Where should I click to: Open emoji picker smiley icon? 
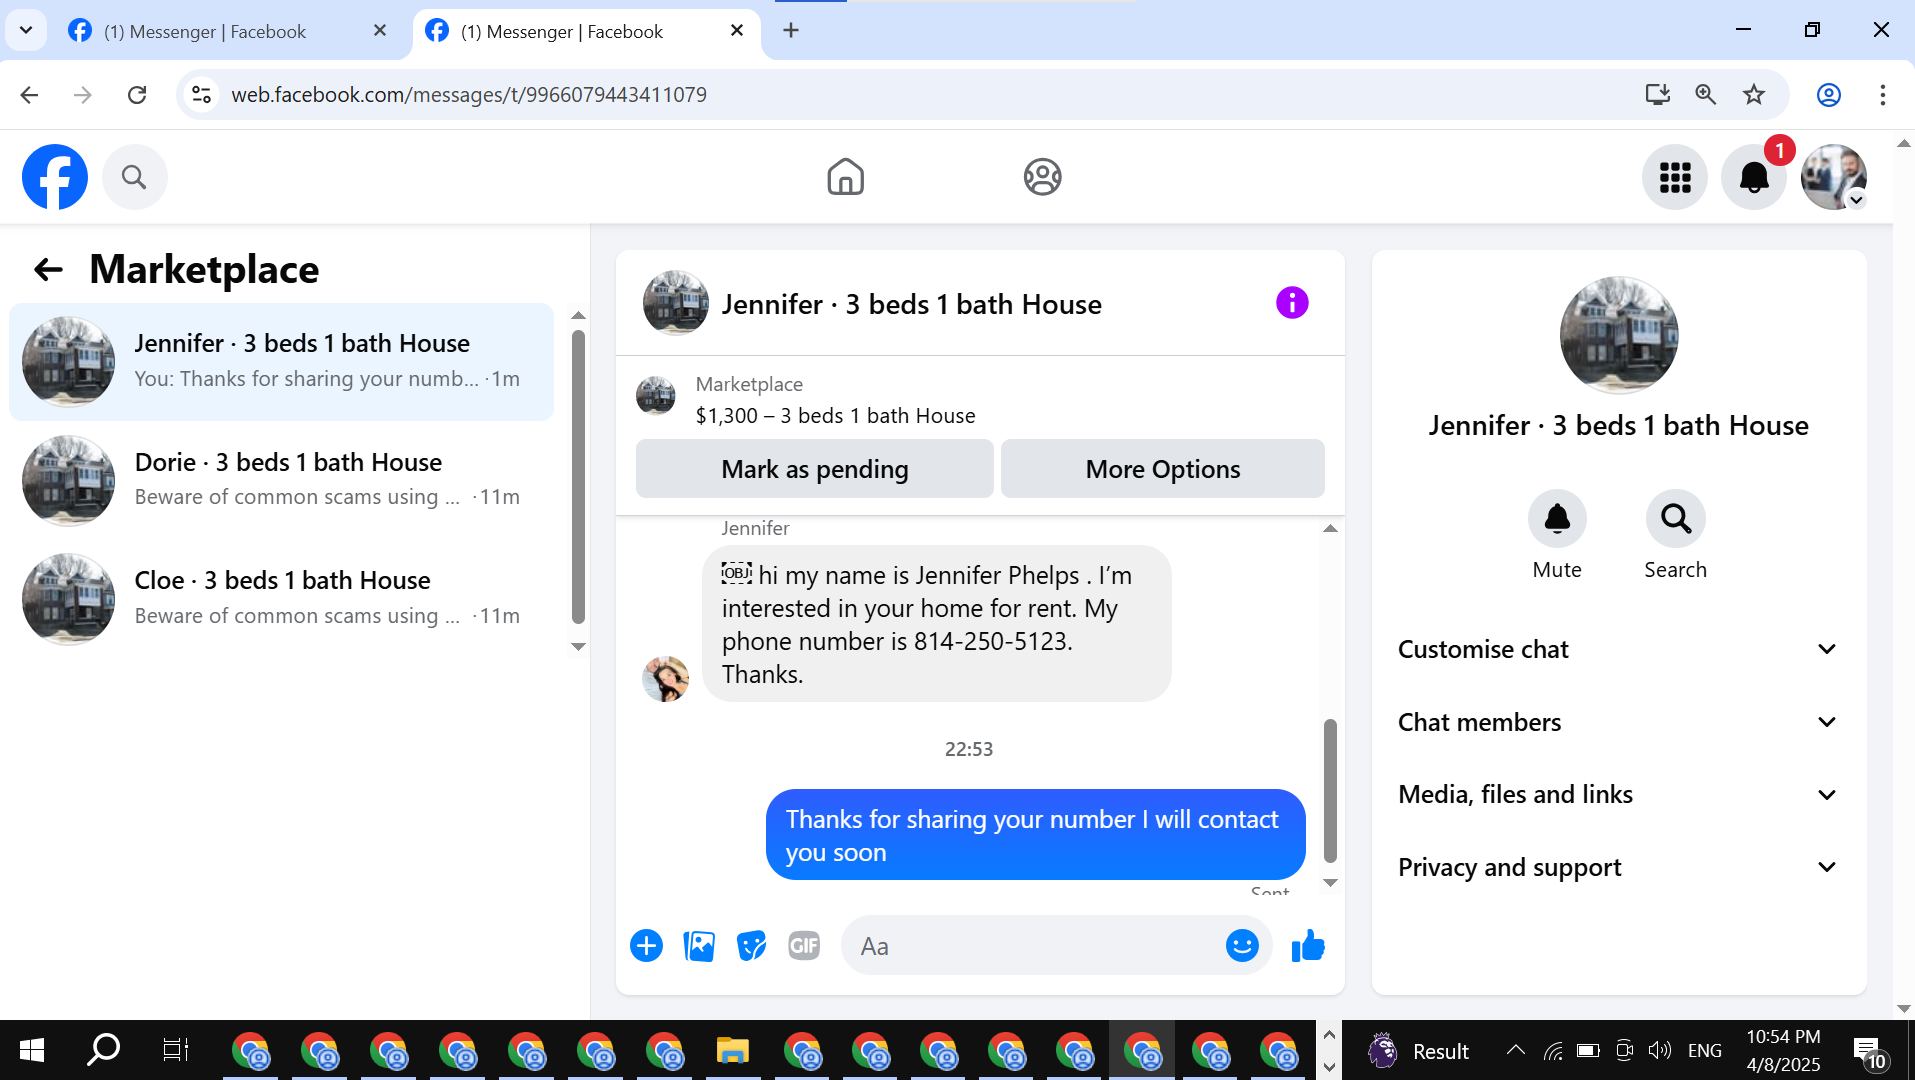tap(1242, 945)
